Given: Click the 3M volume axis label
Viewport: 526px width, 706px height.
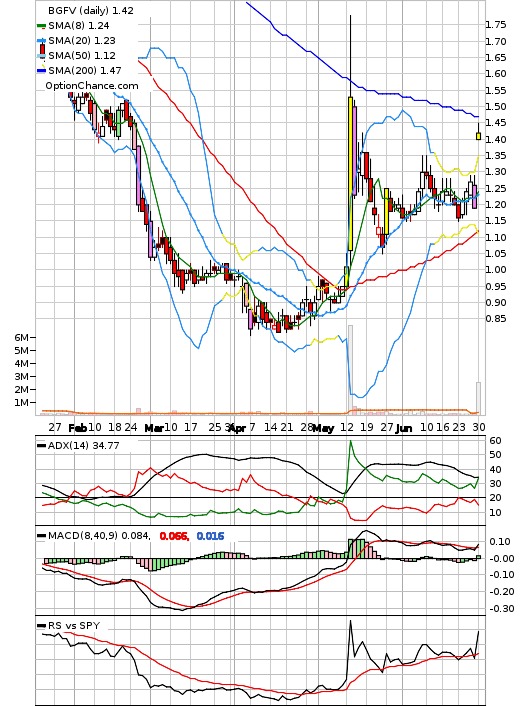Looking at the screenshot, I should pos(22,376).
